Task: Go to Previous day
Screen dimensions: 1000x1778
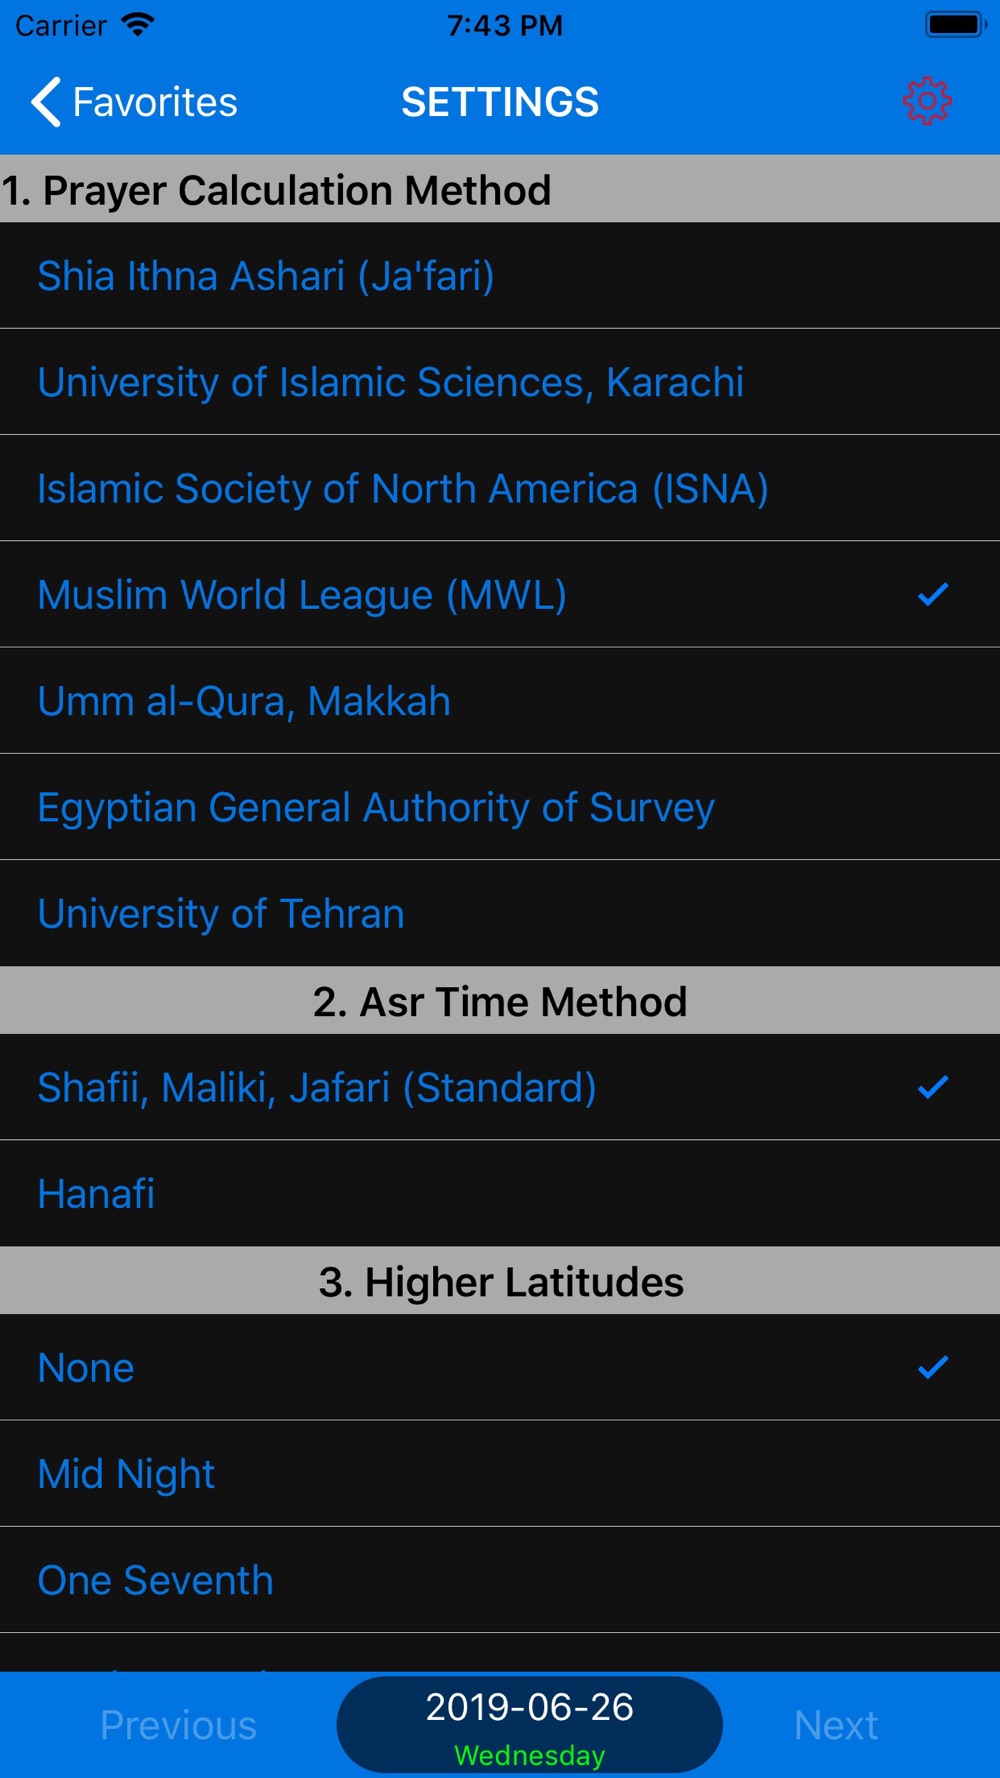Action: [178, 1725]
